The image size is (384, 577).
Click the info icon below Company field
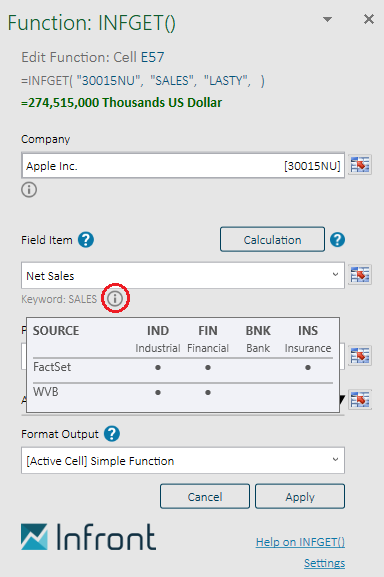[29, 190]
